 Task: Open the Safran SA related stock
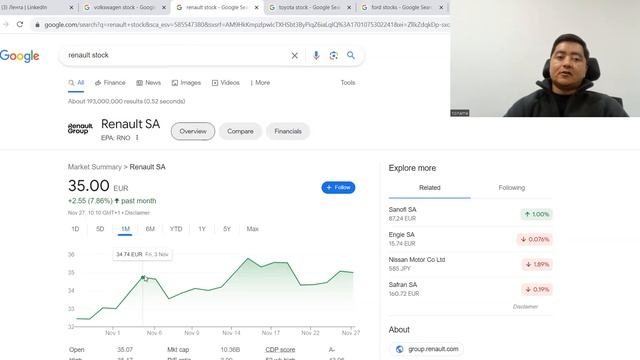470,289
